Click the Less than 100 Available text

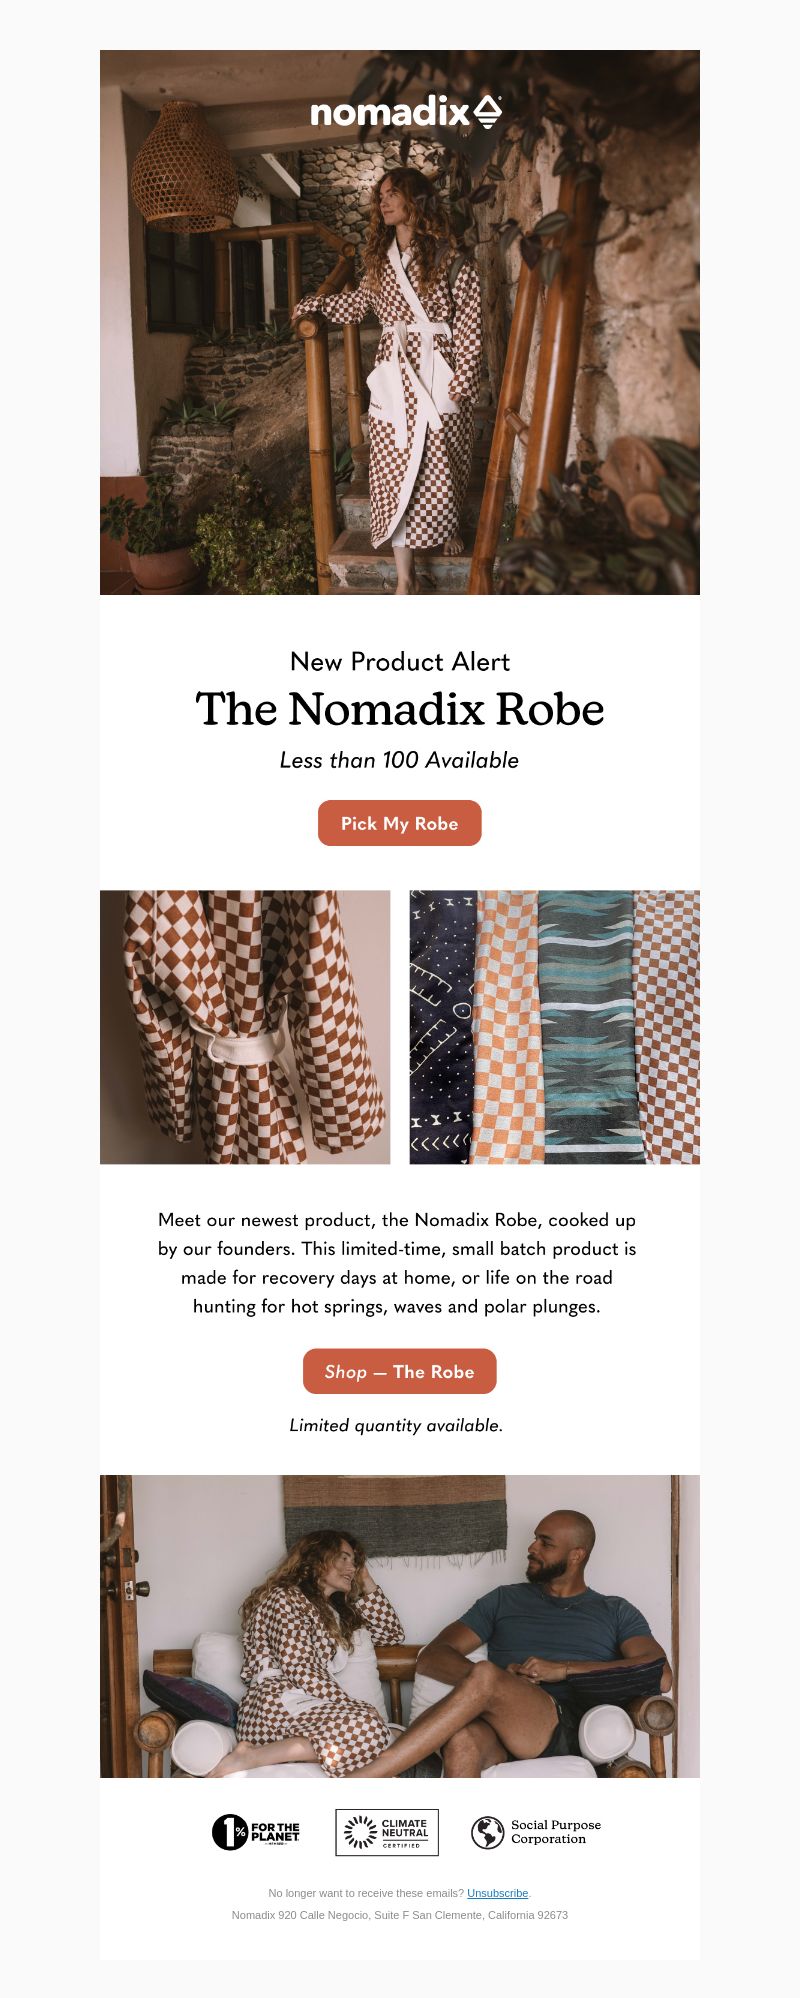[400, 760]
